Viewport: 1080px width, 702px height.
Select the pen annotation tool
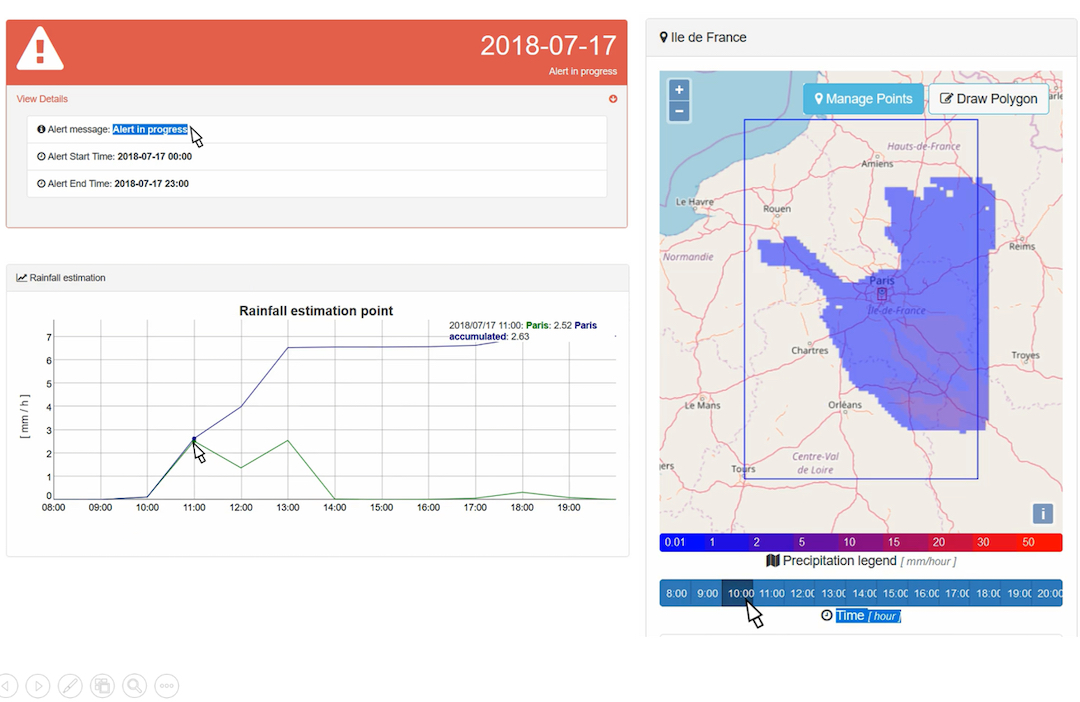(70, 686)
